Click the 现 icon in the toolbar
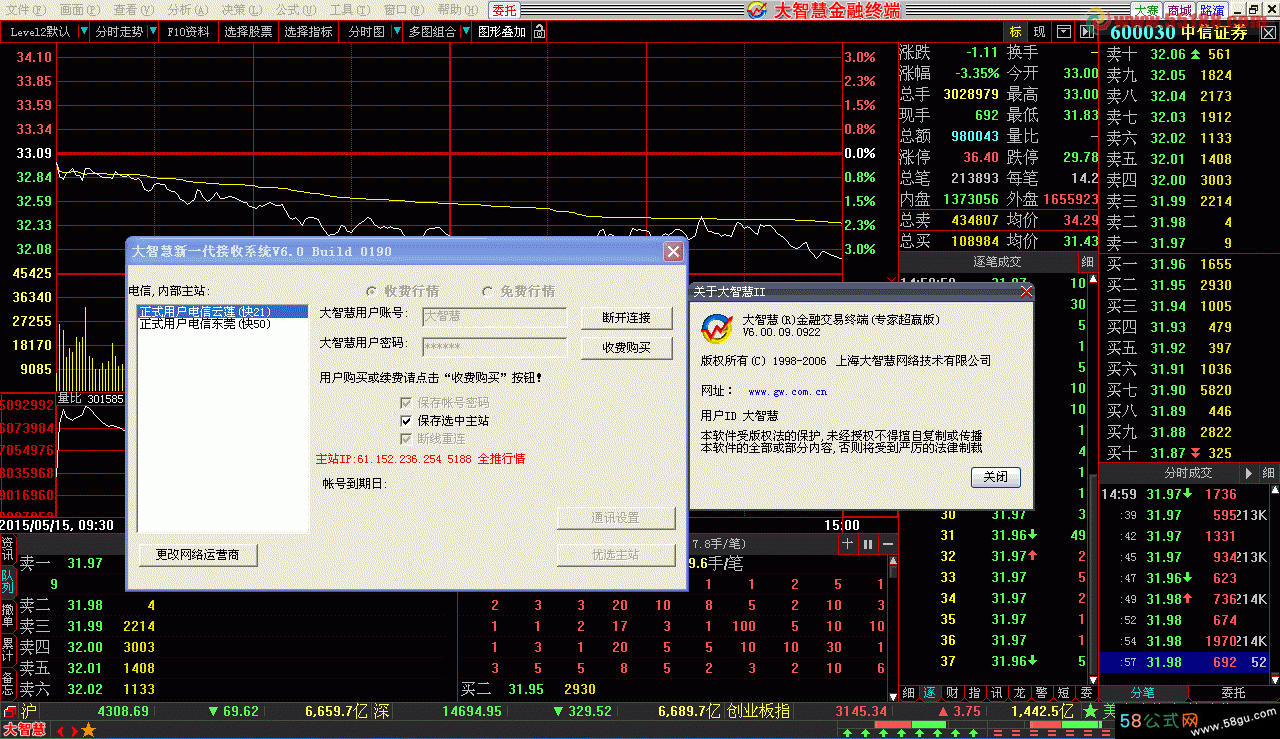The height and width of the screenshot is (739, 1280). (x=1040, y=32)
